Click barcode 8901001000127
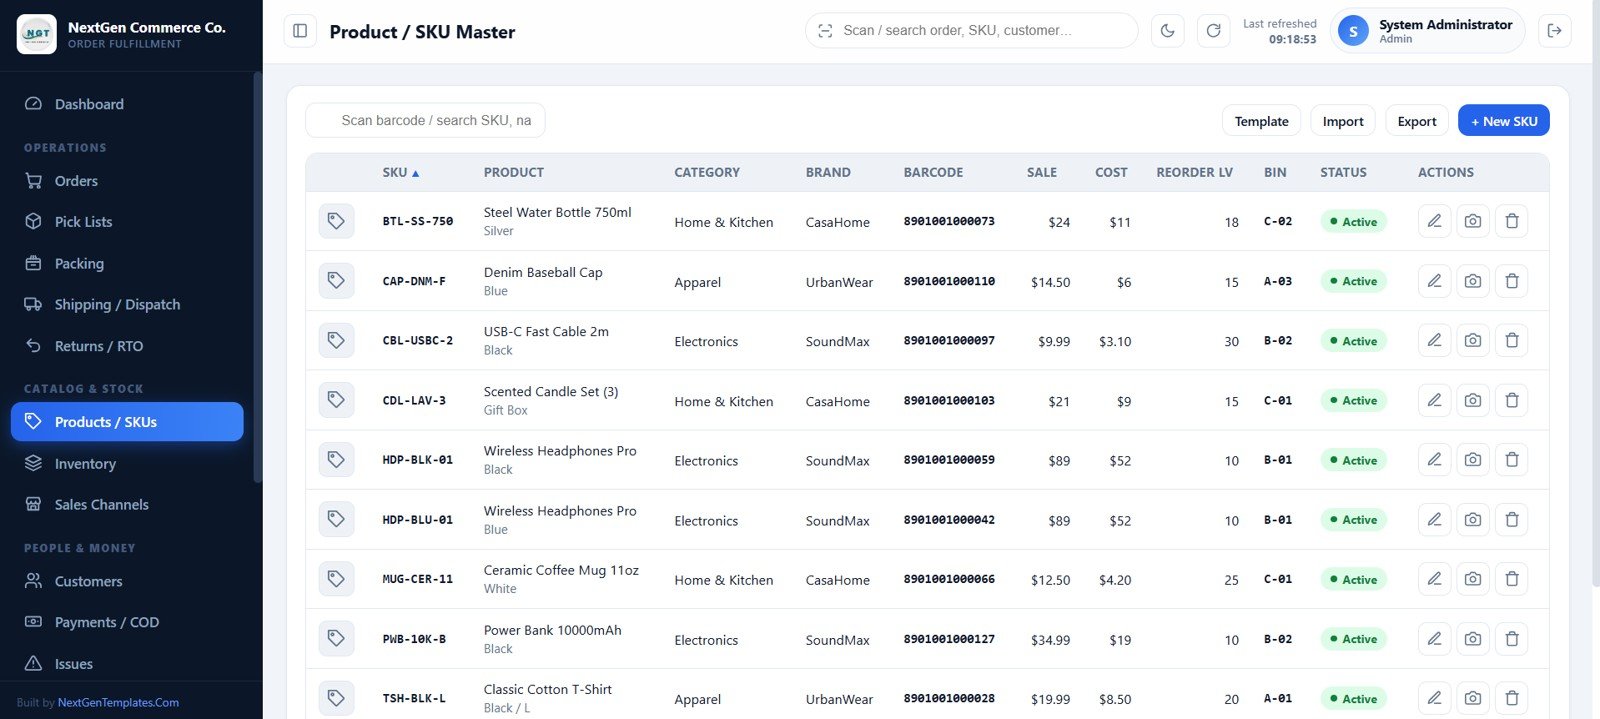This screenshot has height=719, width=1600. click(x=949, y=639)
